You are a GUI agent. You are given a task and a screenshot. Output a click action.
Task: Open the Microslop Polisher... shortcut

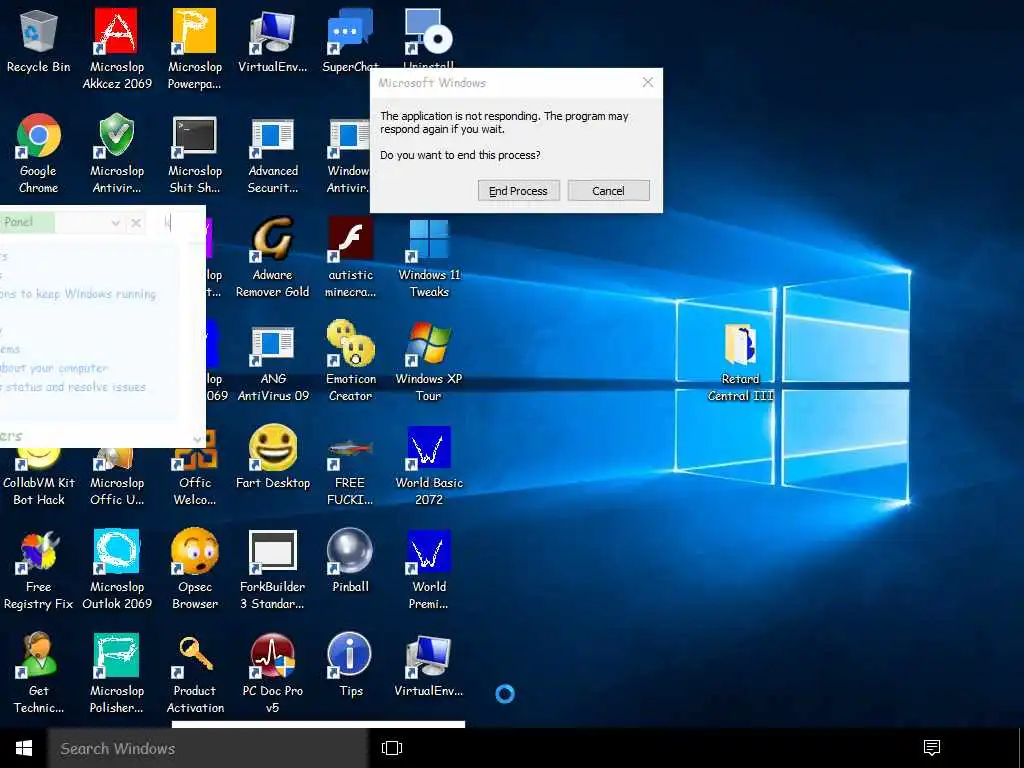(117, 673)
